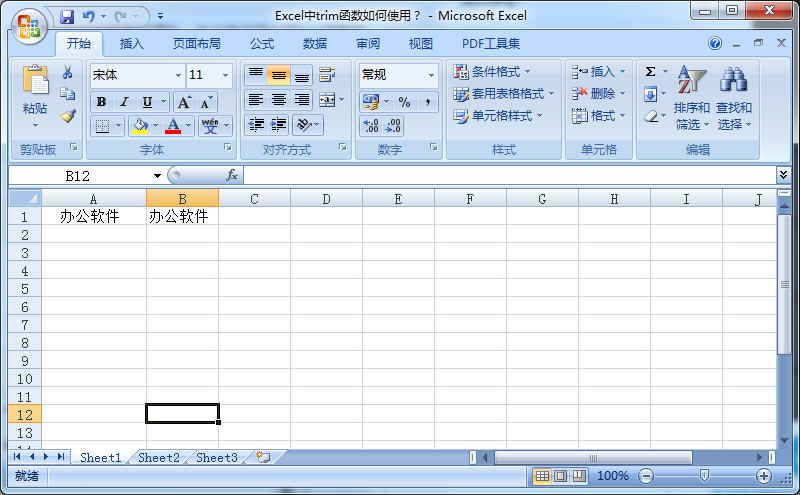The height and width of the screenshot is (495, 800).
Task: Apply percent style format
Action: point(405,102)
